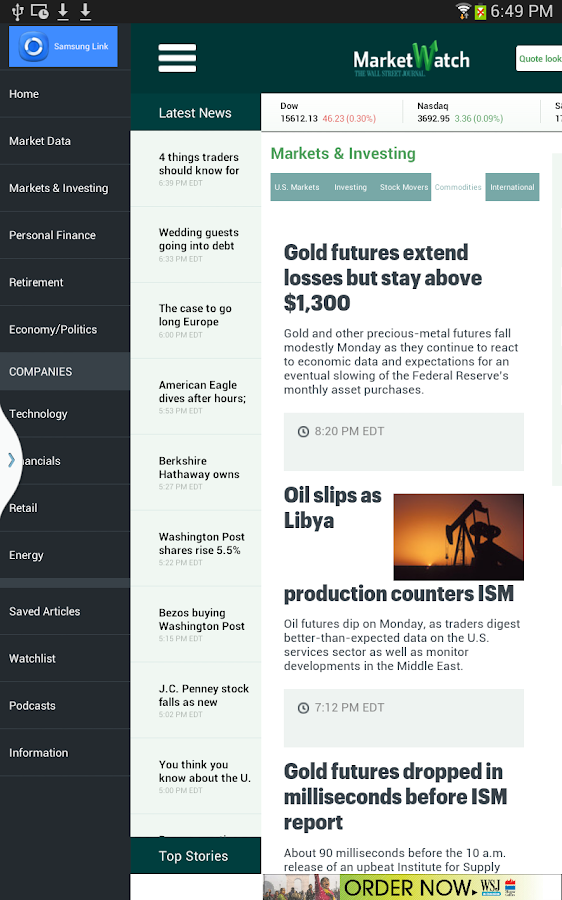Tap the 6:49 PM status bar clock
The image size is (562, 900).
click(x=521, y=11)
